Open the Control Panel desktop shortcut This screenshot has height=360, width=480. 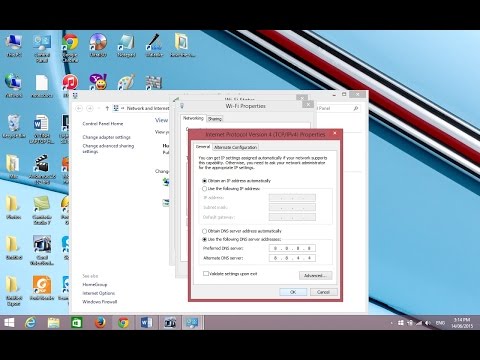click(42, 48)
